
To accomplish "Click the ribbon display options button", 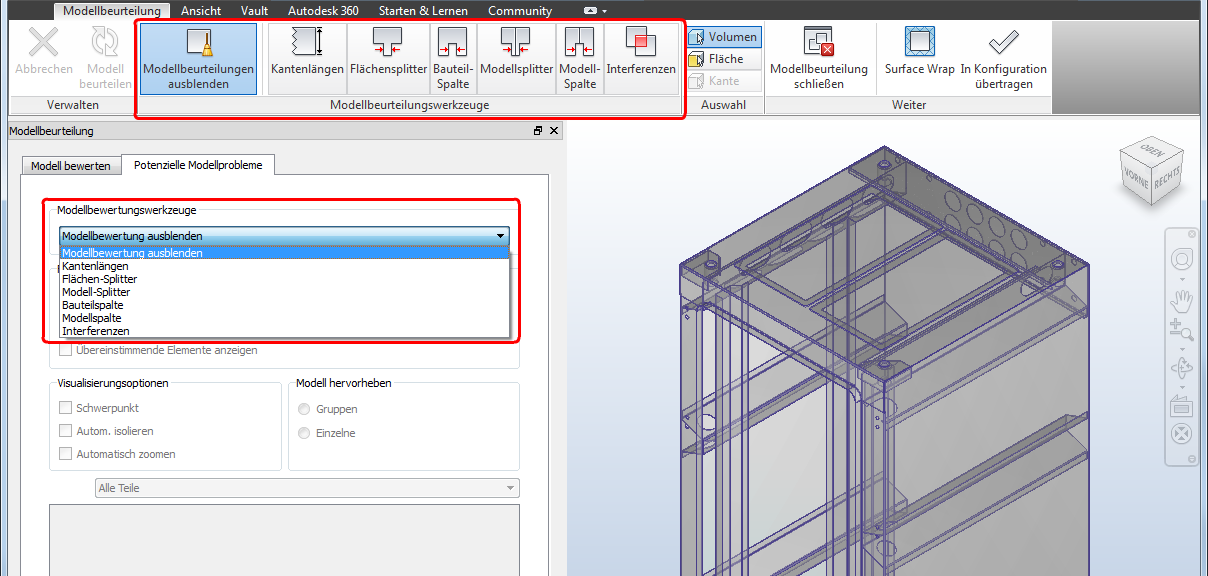I will (x=590, y=11).
